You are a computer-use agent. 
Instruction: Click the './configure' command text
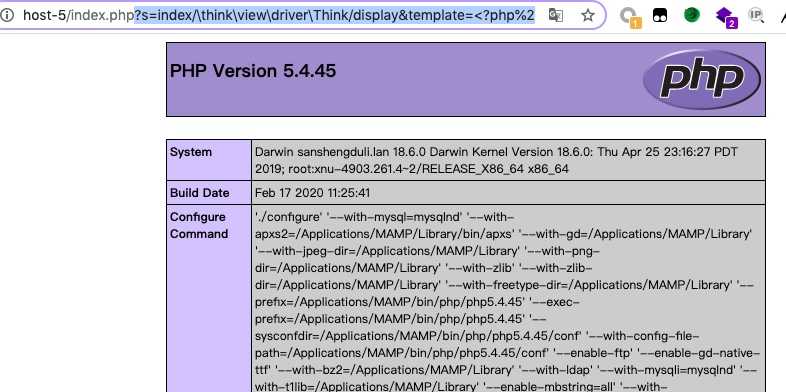288,217
